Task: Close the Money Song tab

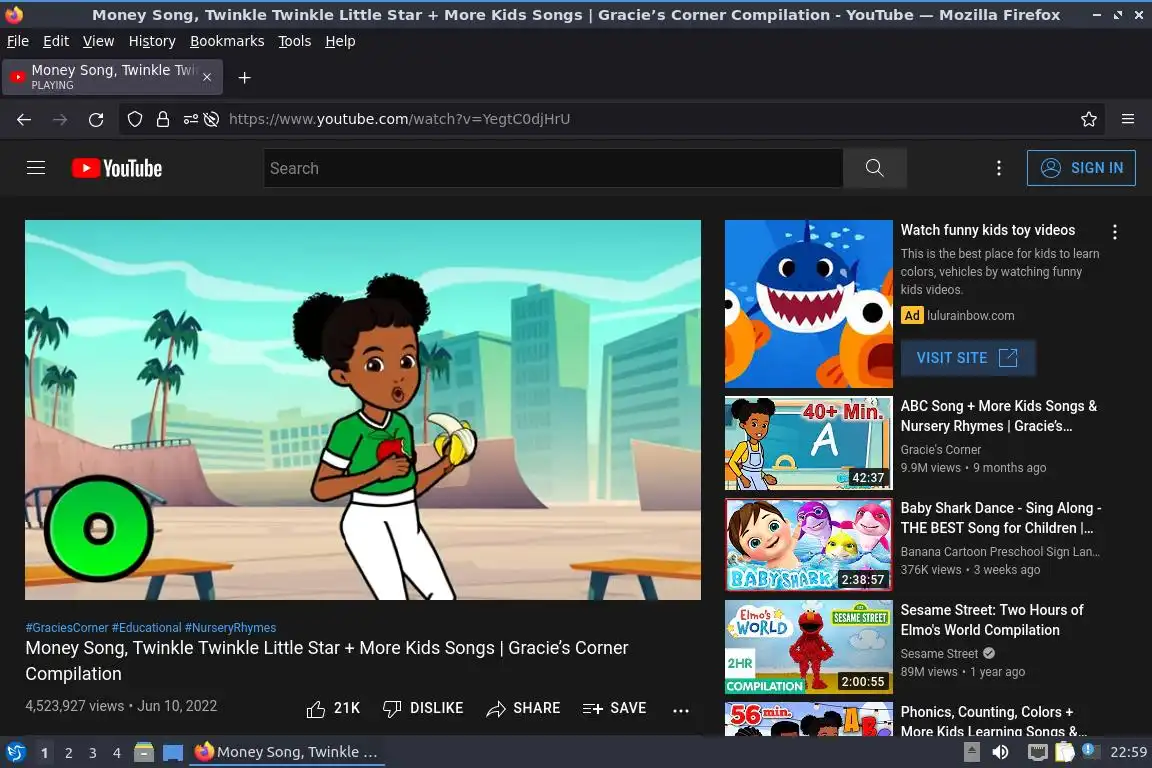Action: tap(207, 77)
